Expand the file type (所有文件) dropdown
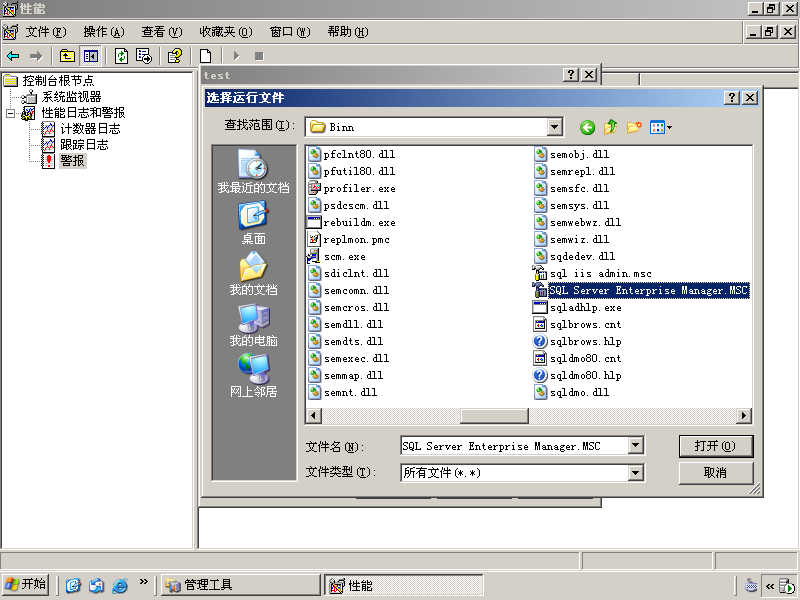This screenshot has height=600, width=800. coord(635,473)
